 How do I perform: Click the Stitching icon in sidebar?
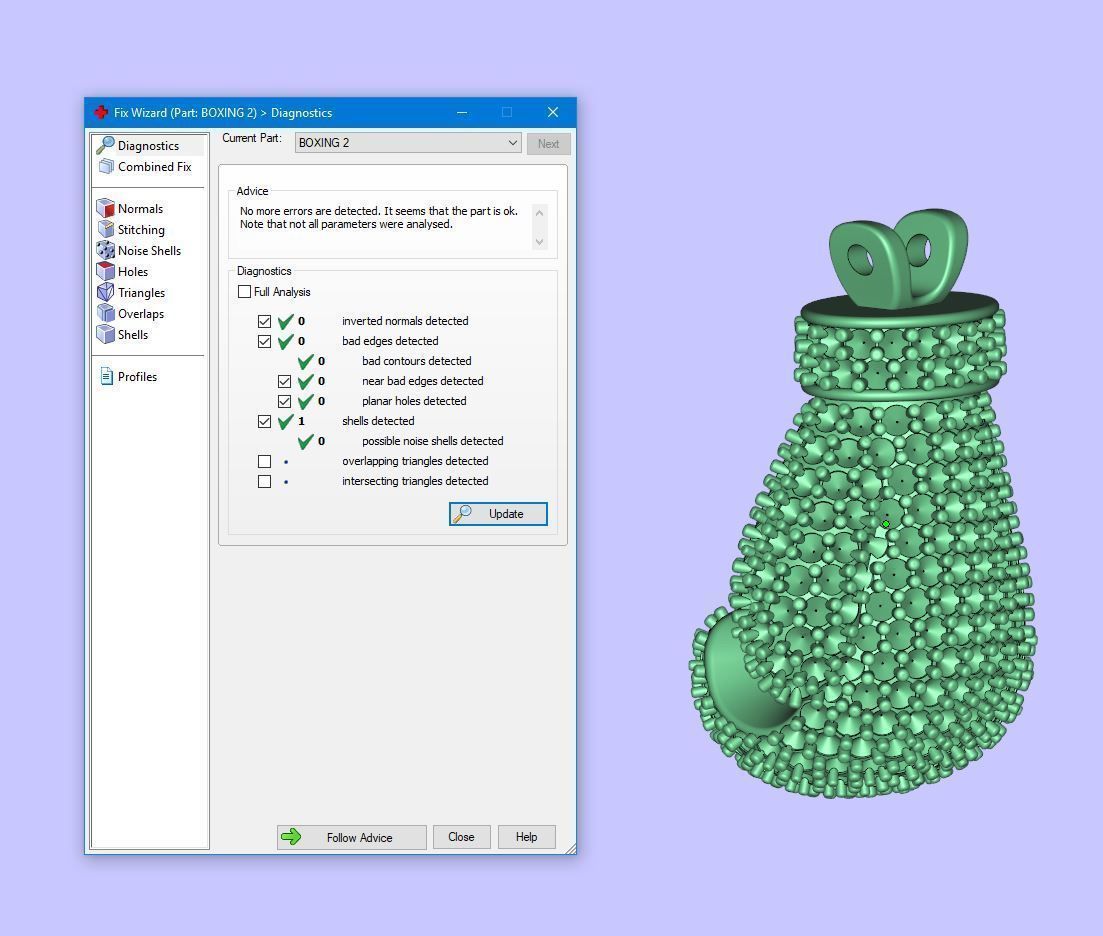[106, 229]
